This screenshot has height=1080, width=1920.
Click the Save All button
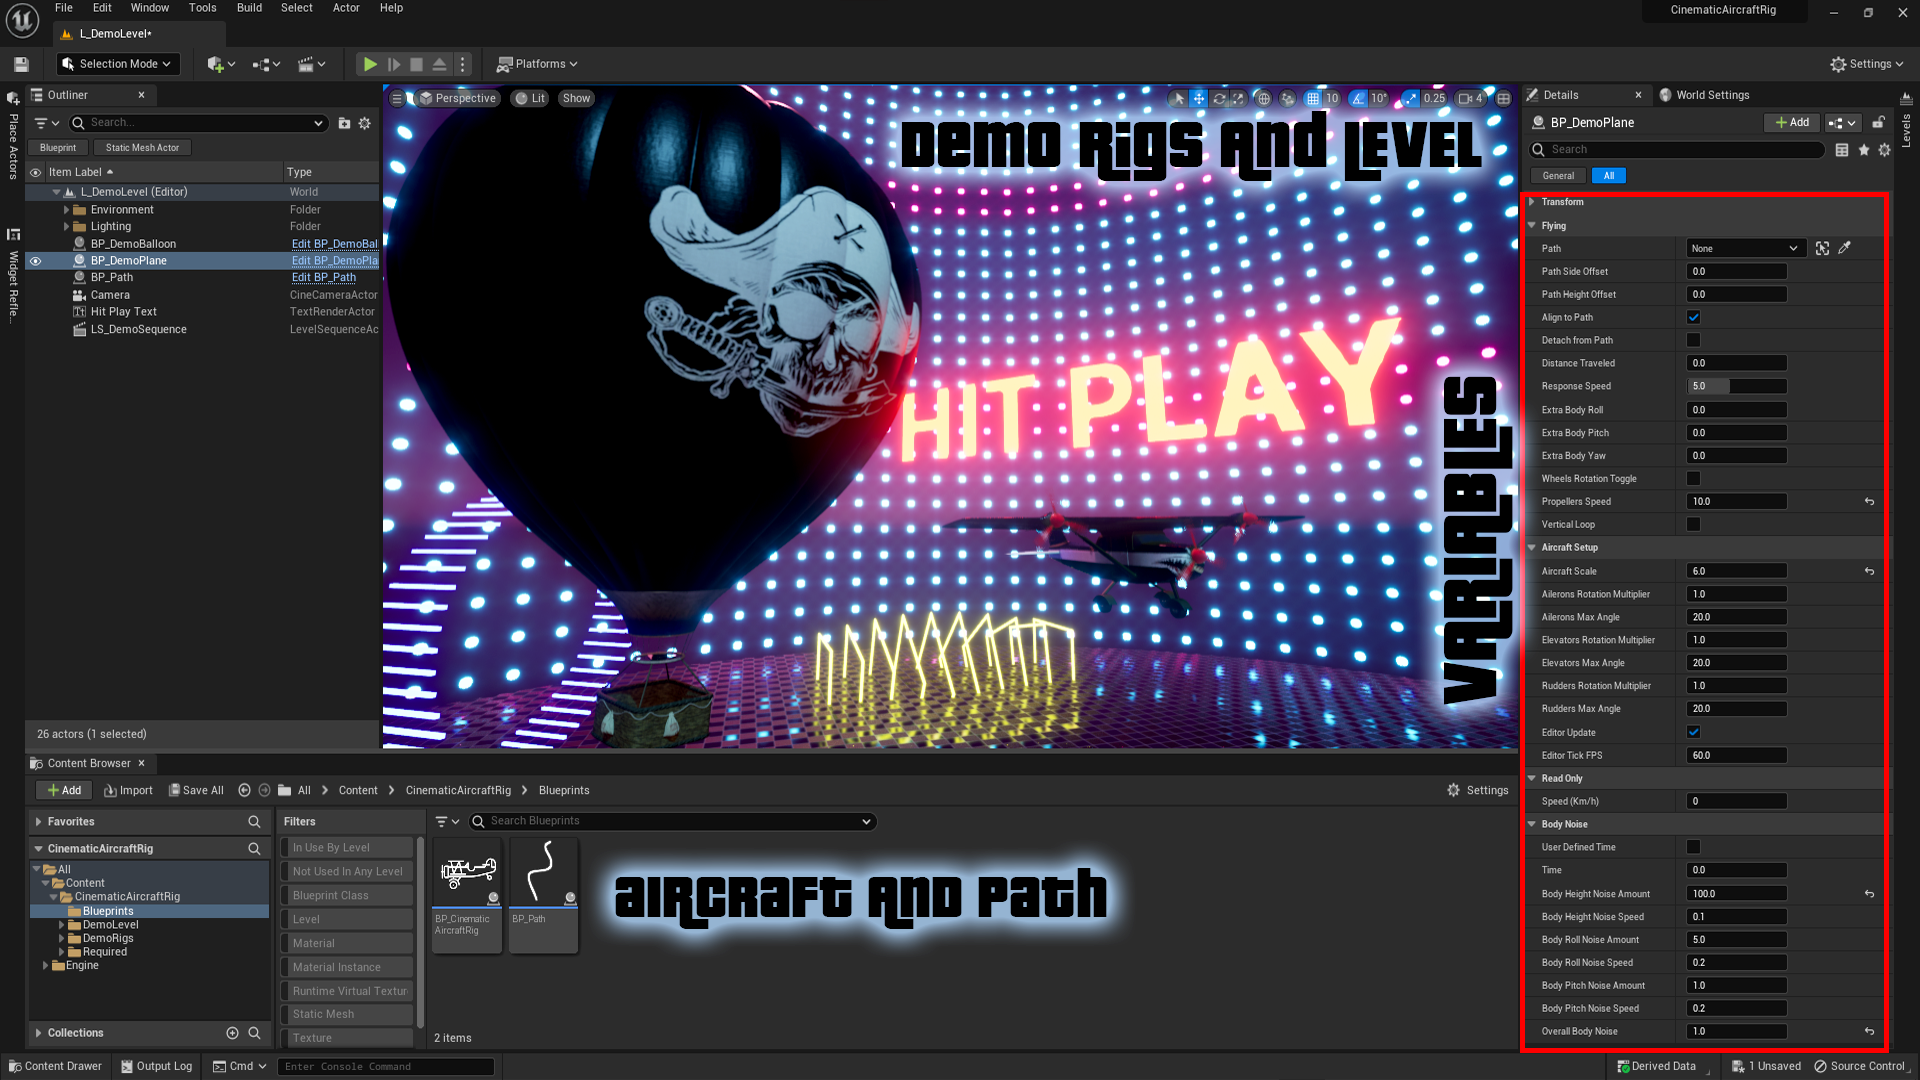(196, 790)
